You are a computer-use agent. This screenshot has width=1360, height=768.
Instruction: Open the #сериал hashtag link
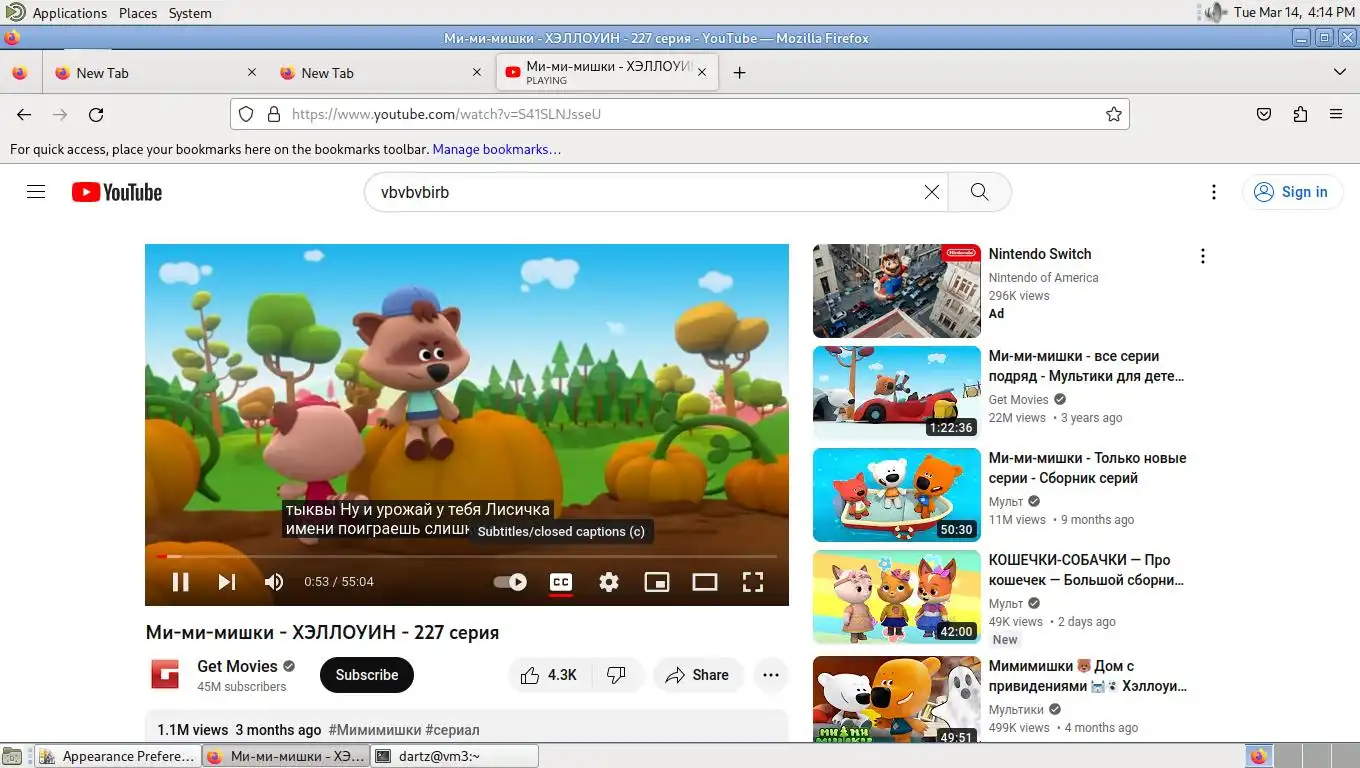coord(452,730)
